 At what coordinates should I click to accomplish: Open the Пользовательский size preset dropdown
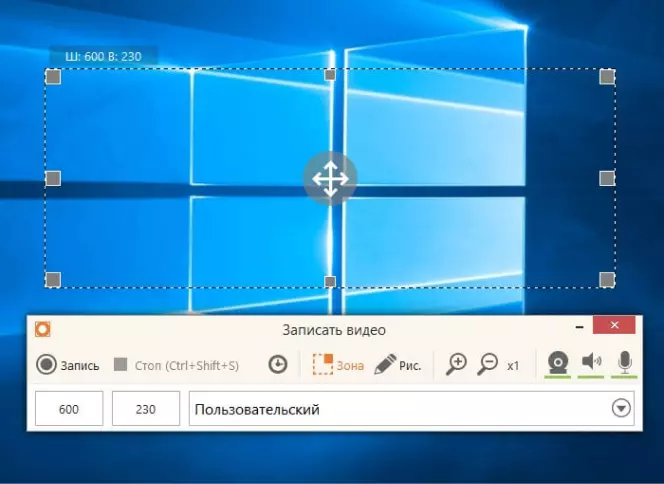click(412, 409)
